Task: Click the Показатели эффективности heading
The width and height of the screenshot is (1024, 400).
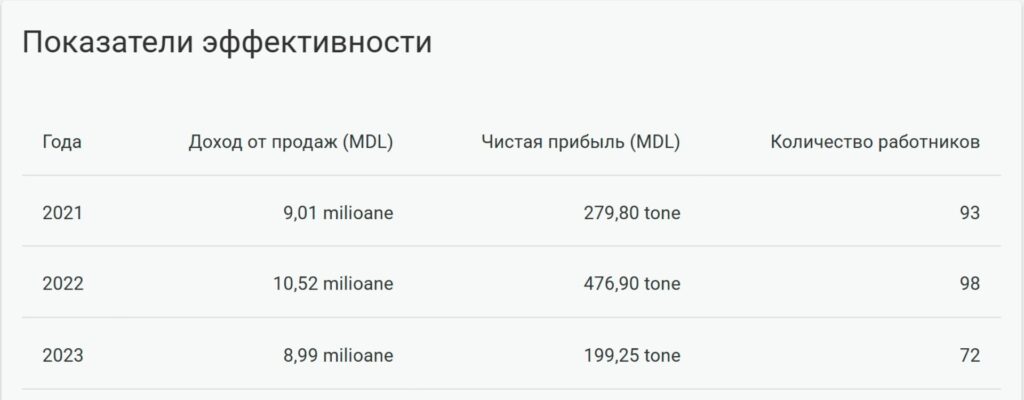Action: [x=227, y=44]
